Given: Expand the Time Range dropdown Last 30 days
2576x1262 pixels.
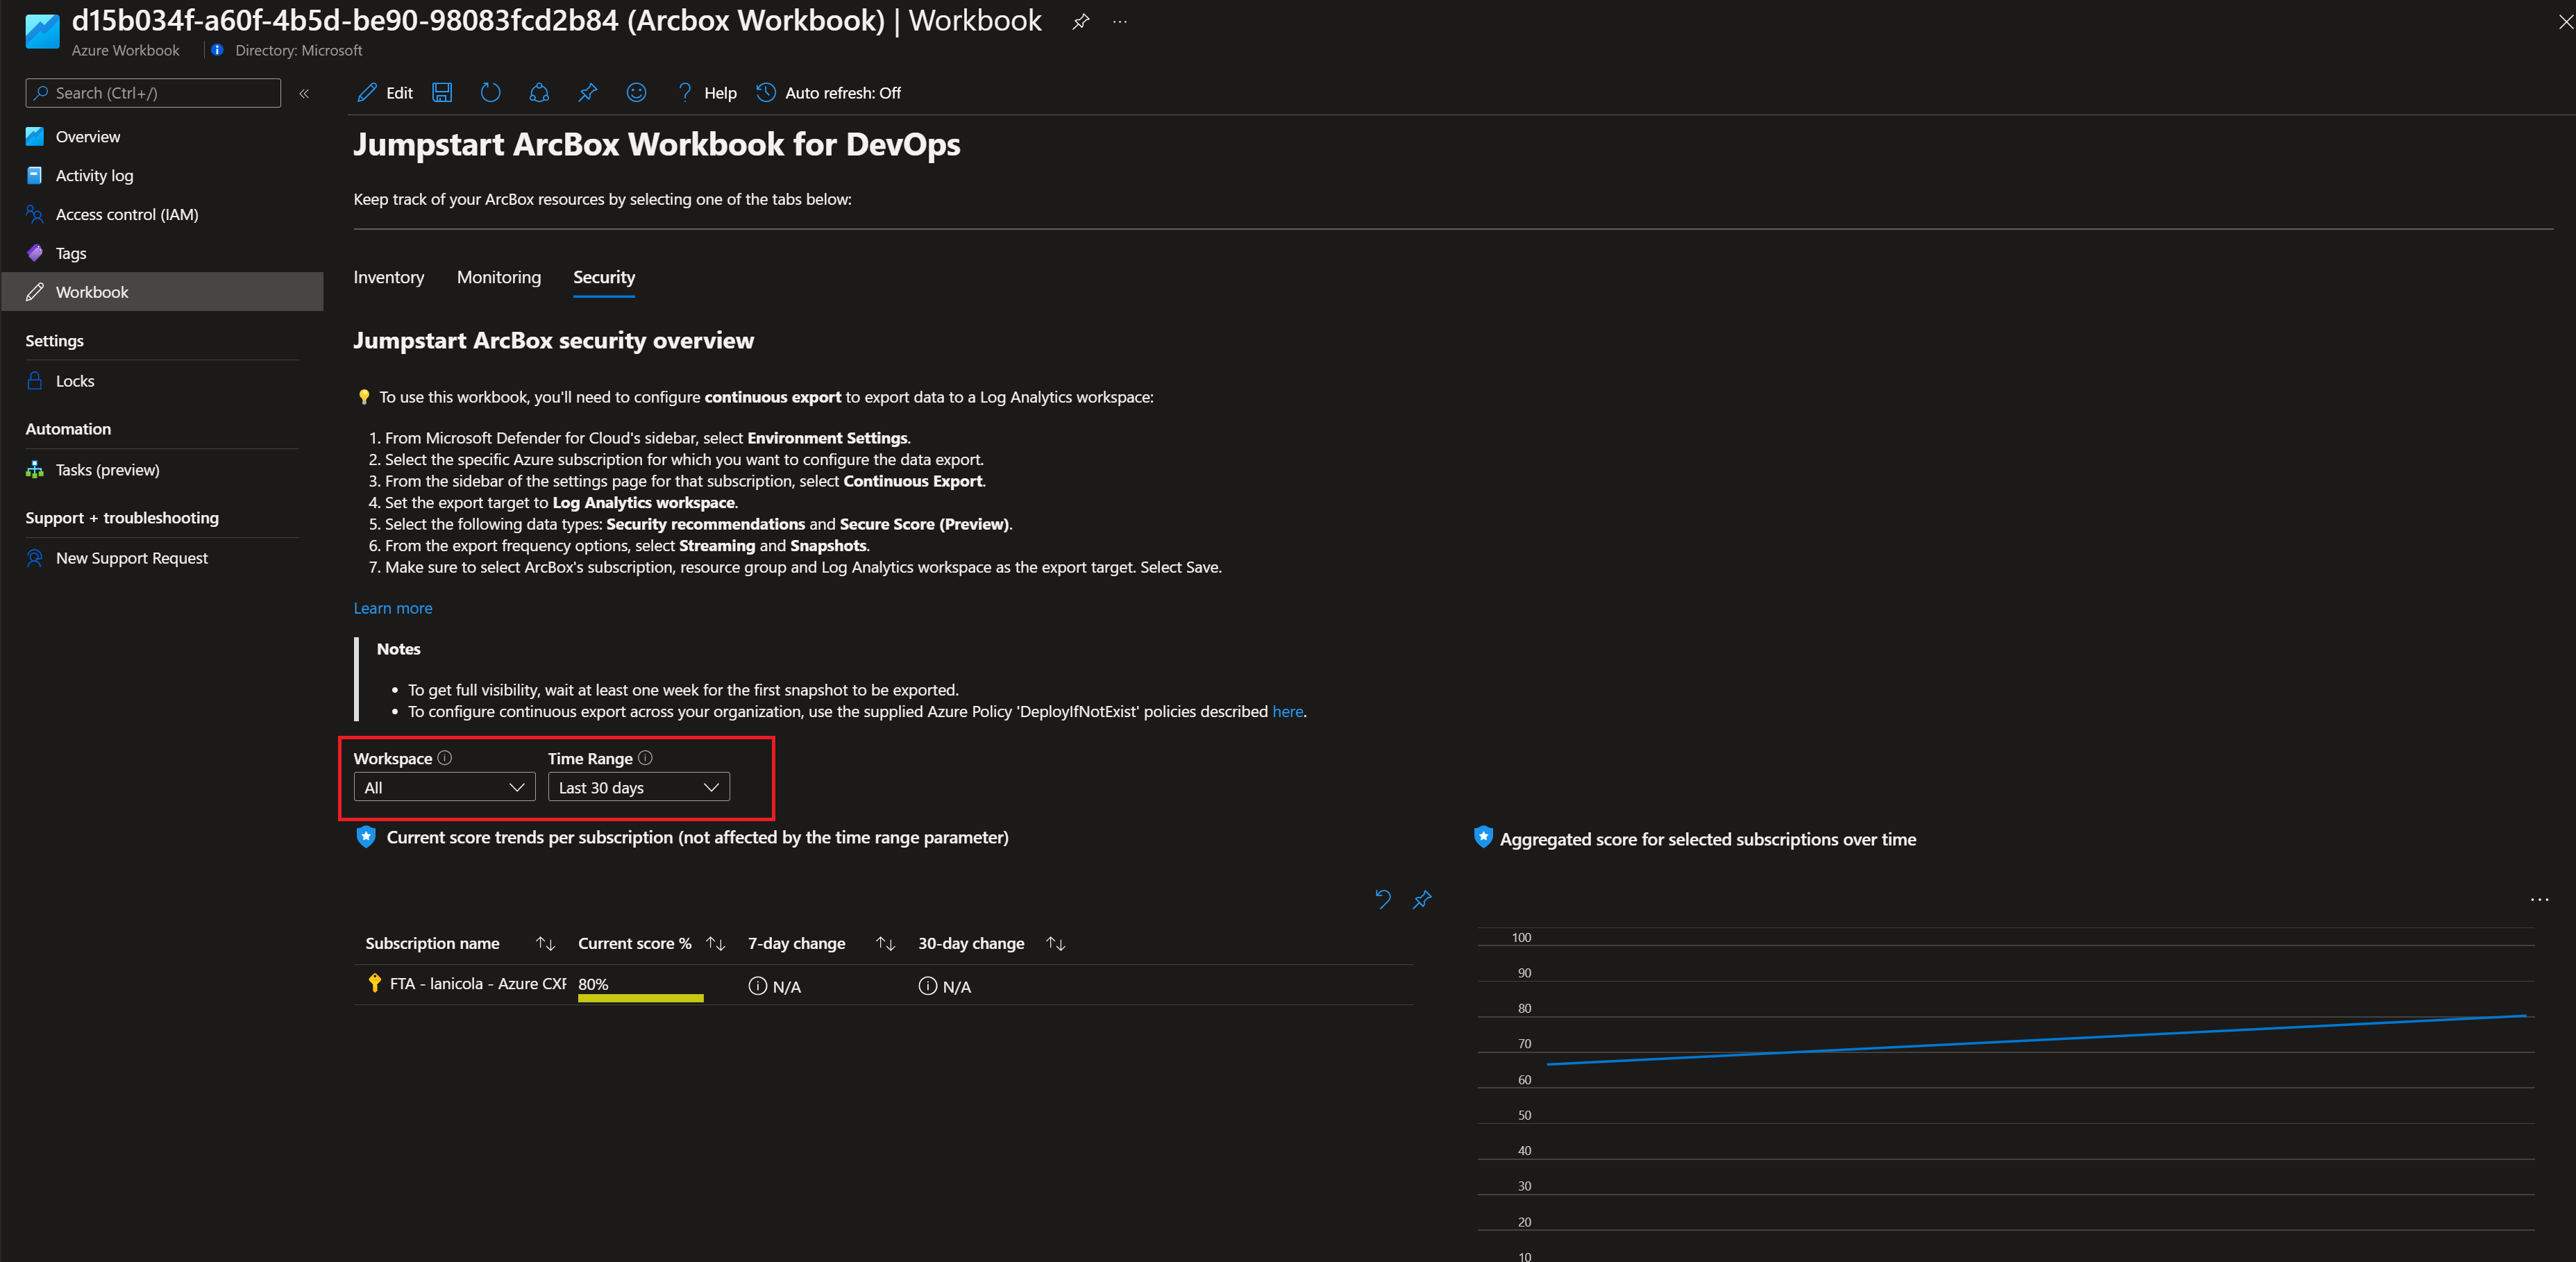Looking at the screenshot, I should tap(638, 788).
